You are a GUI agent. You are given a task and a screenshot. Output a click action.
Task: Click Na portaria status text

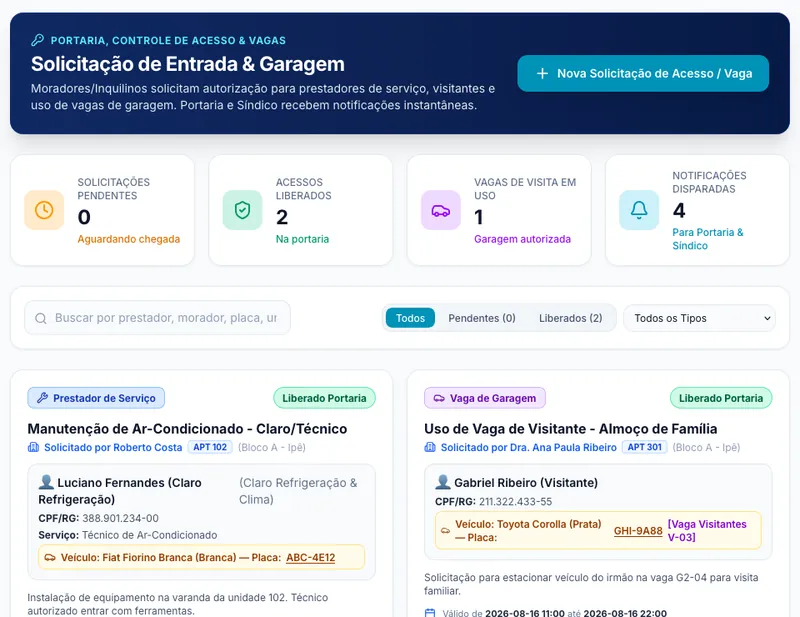pos(302,239)
